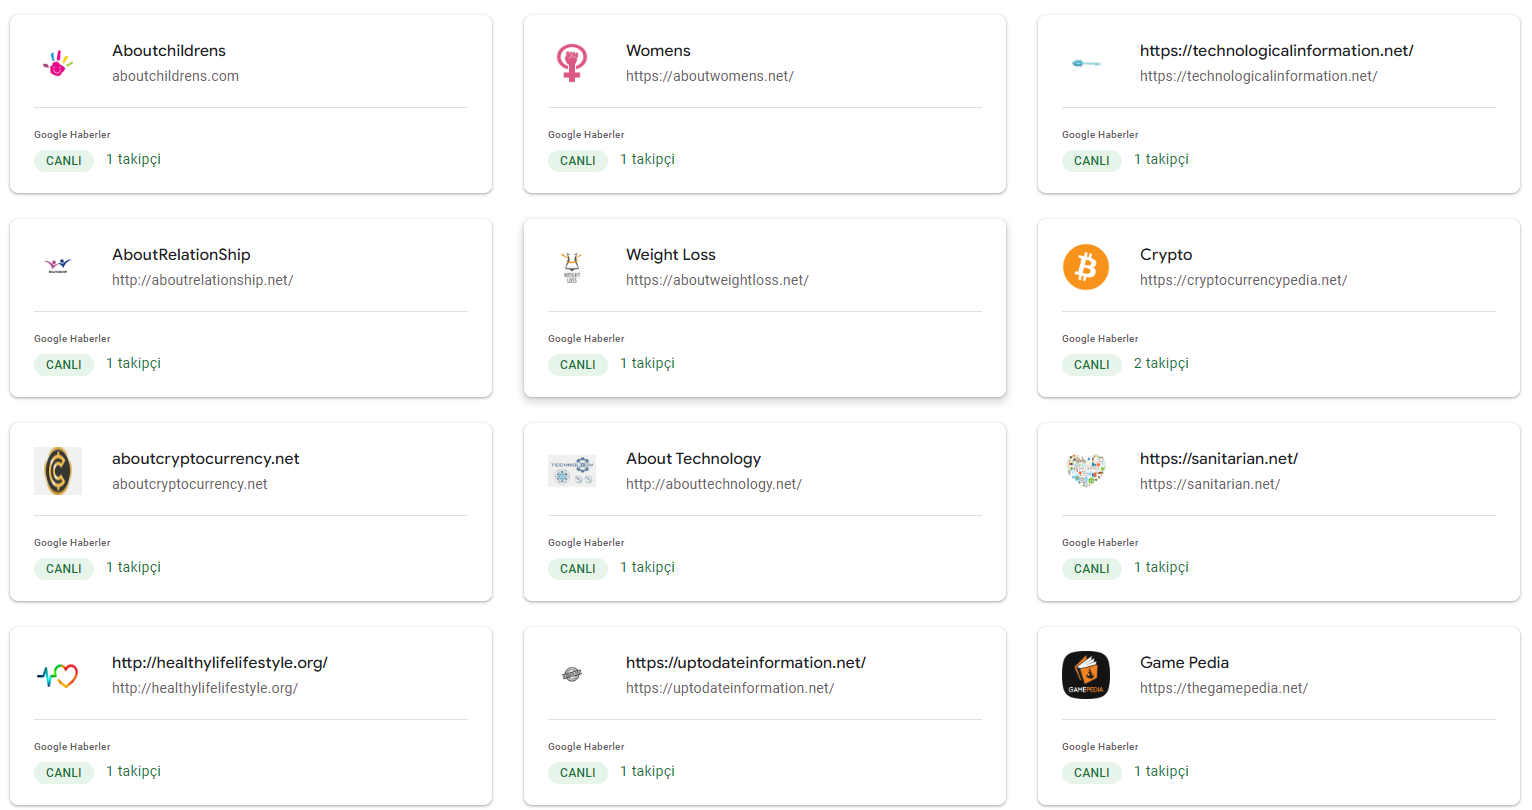The image size is (1532, 810).
Task: Click 2 takipçi on the Crypto card
Action: point(1161,364)
